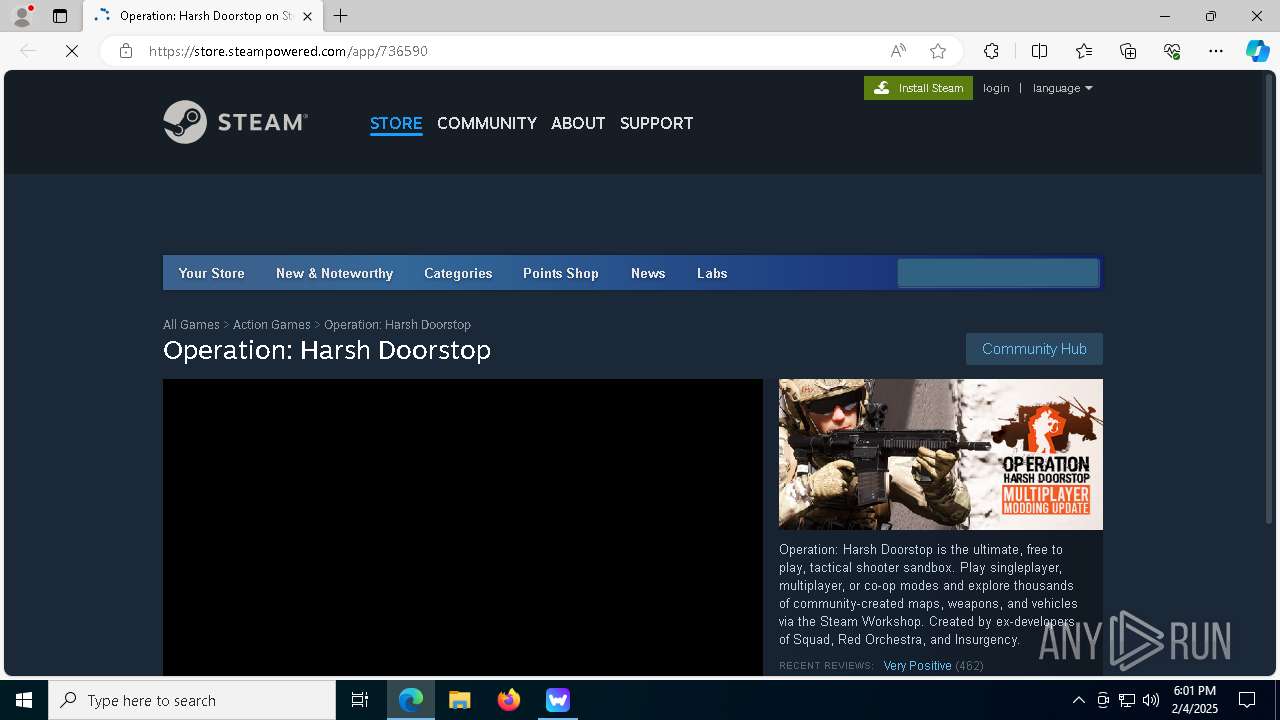Viewport: 1280px width, 720px height.
Task: Follow Operation: Harsh Doorstop breadcrumb link
Action: click(397, 325)
